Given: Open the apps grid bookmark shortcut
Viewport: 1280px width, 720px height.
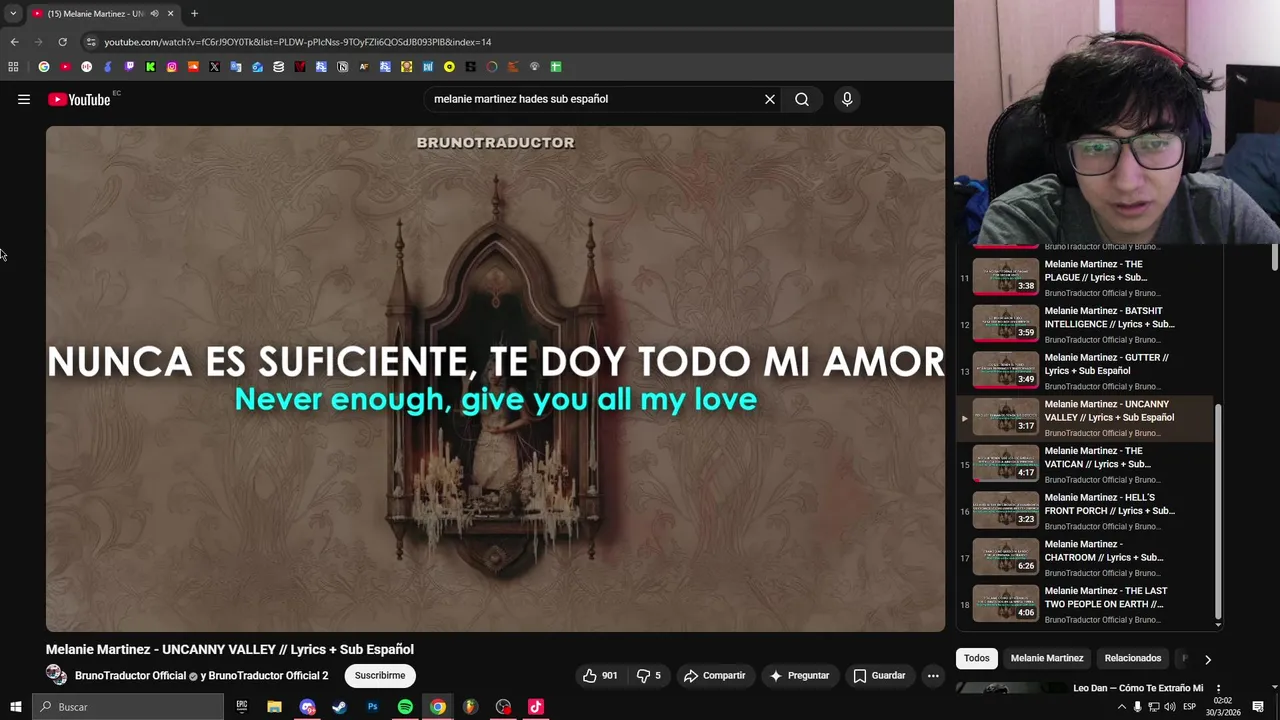Looking at the screenshot, I should tap(13, 67).
